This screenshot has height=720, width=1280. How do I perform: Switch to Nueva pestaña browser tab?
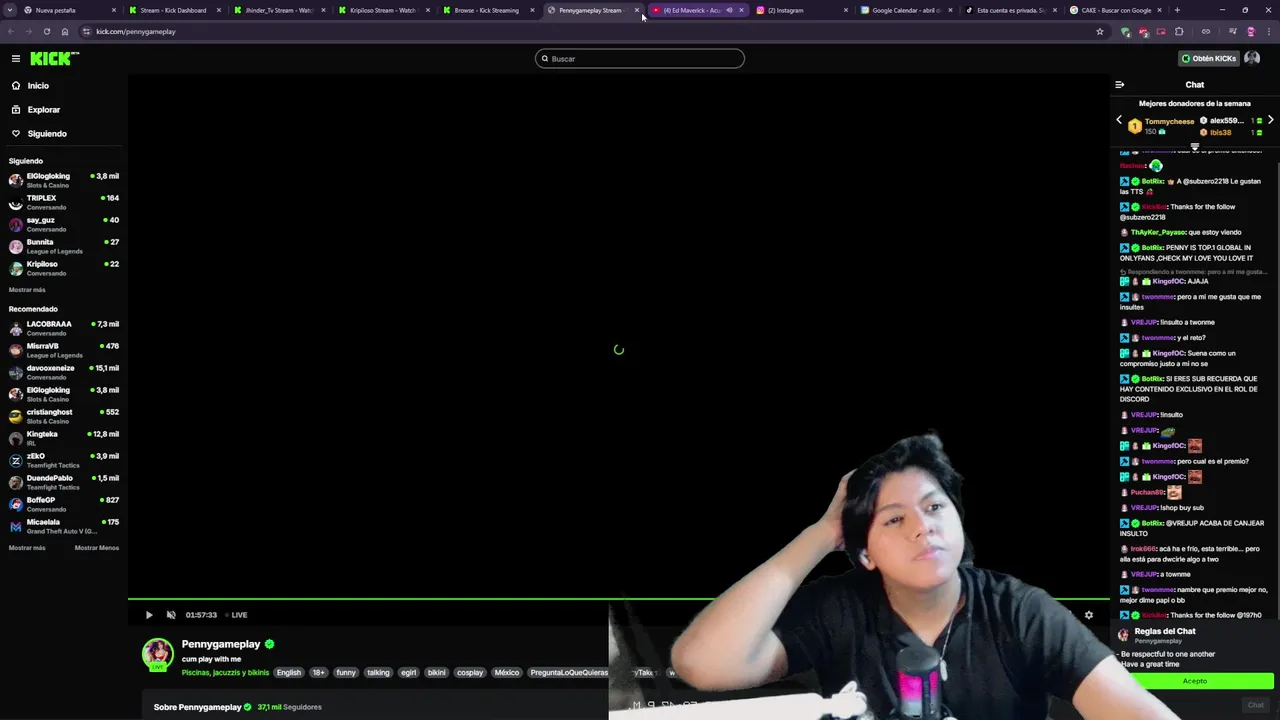62,10
